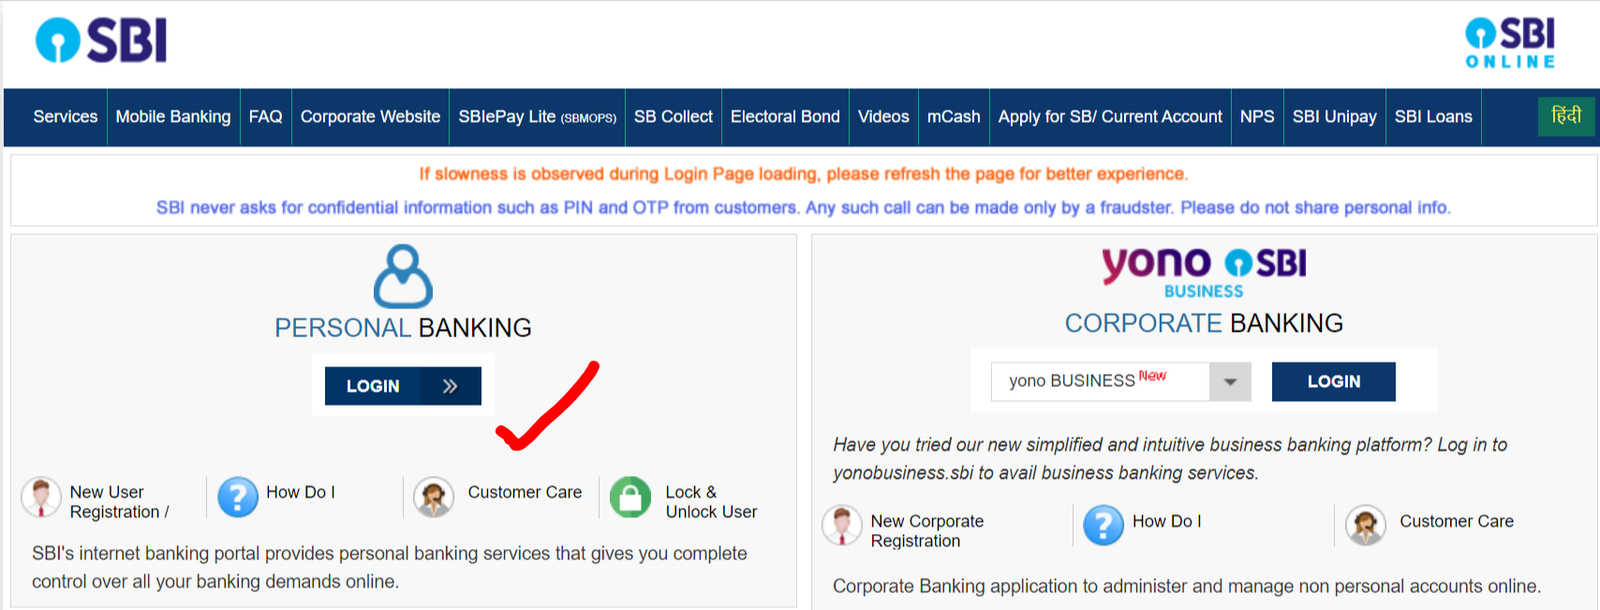Open the Services menu

(65, 117)
